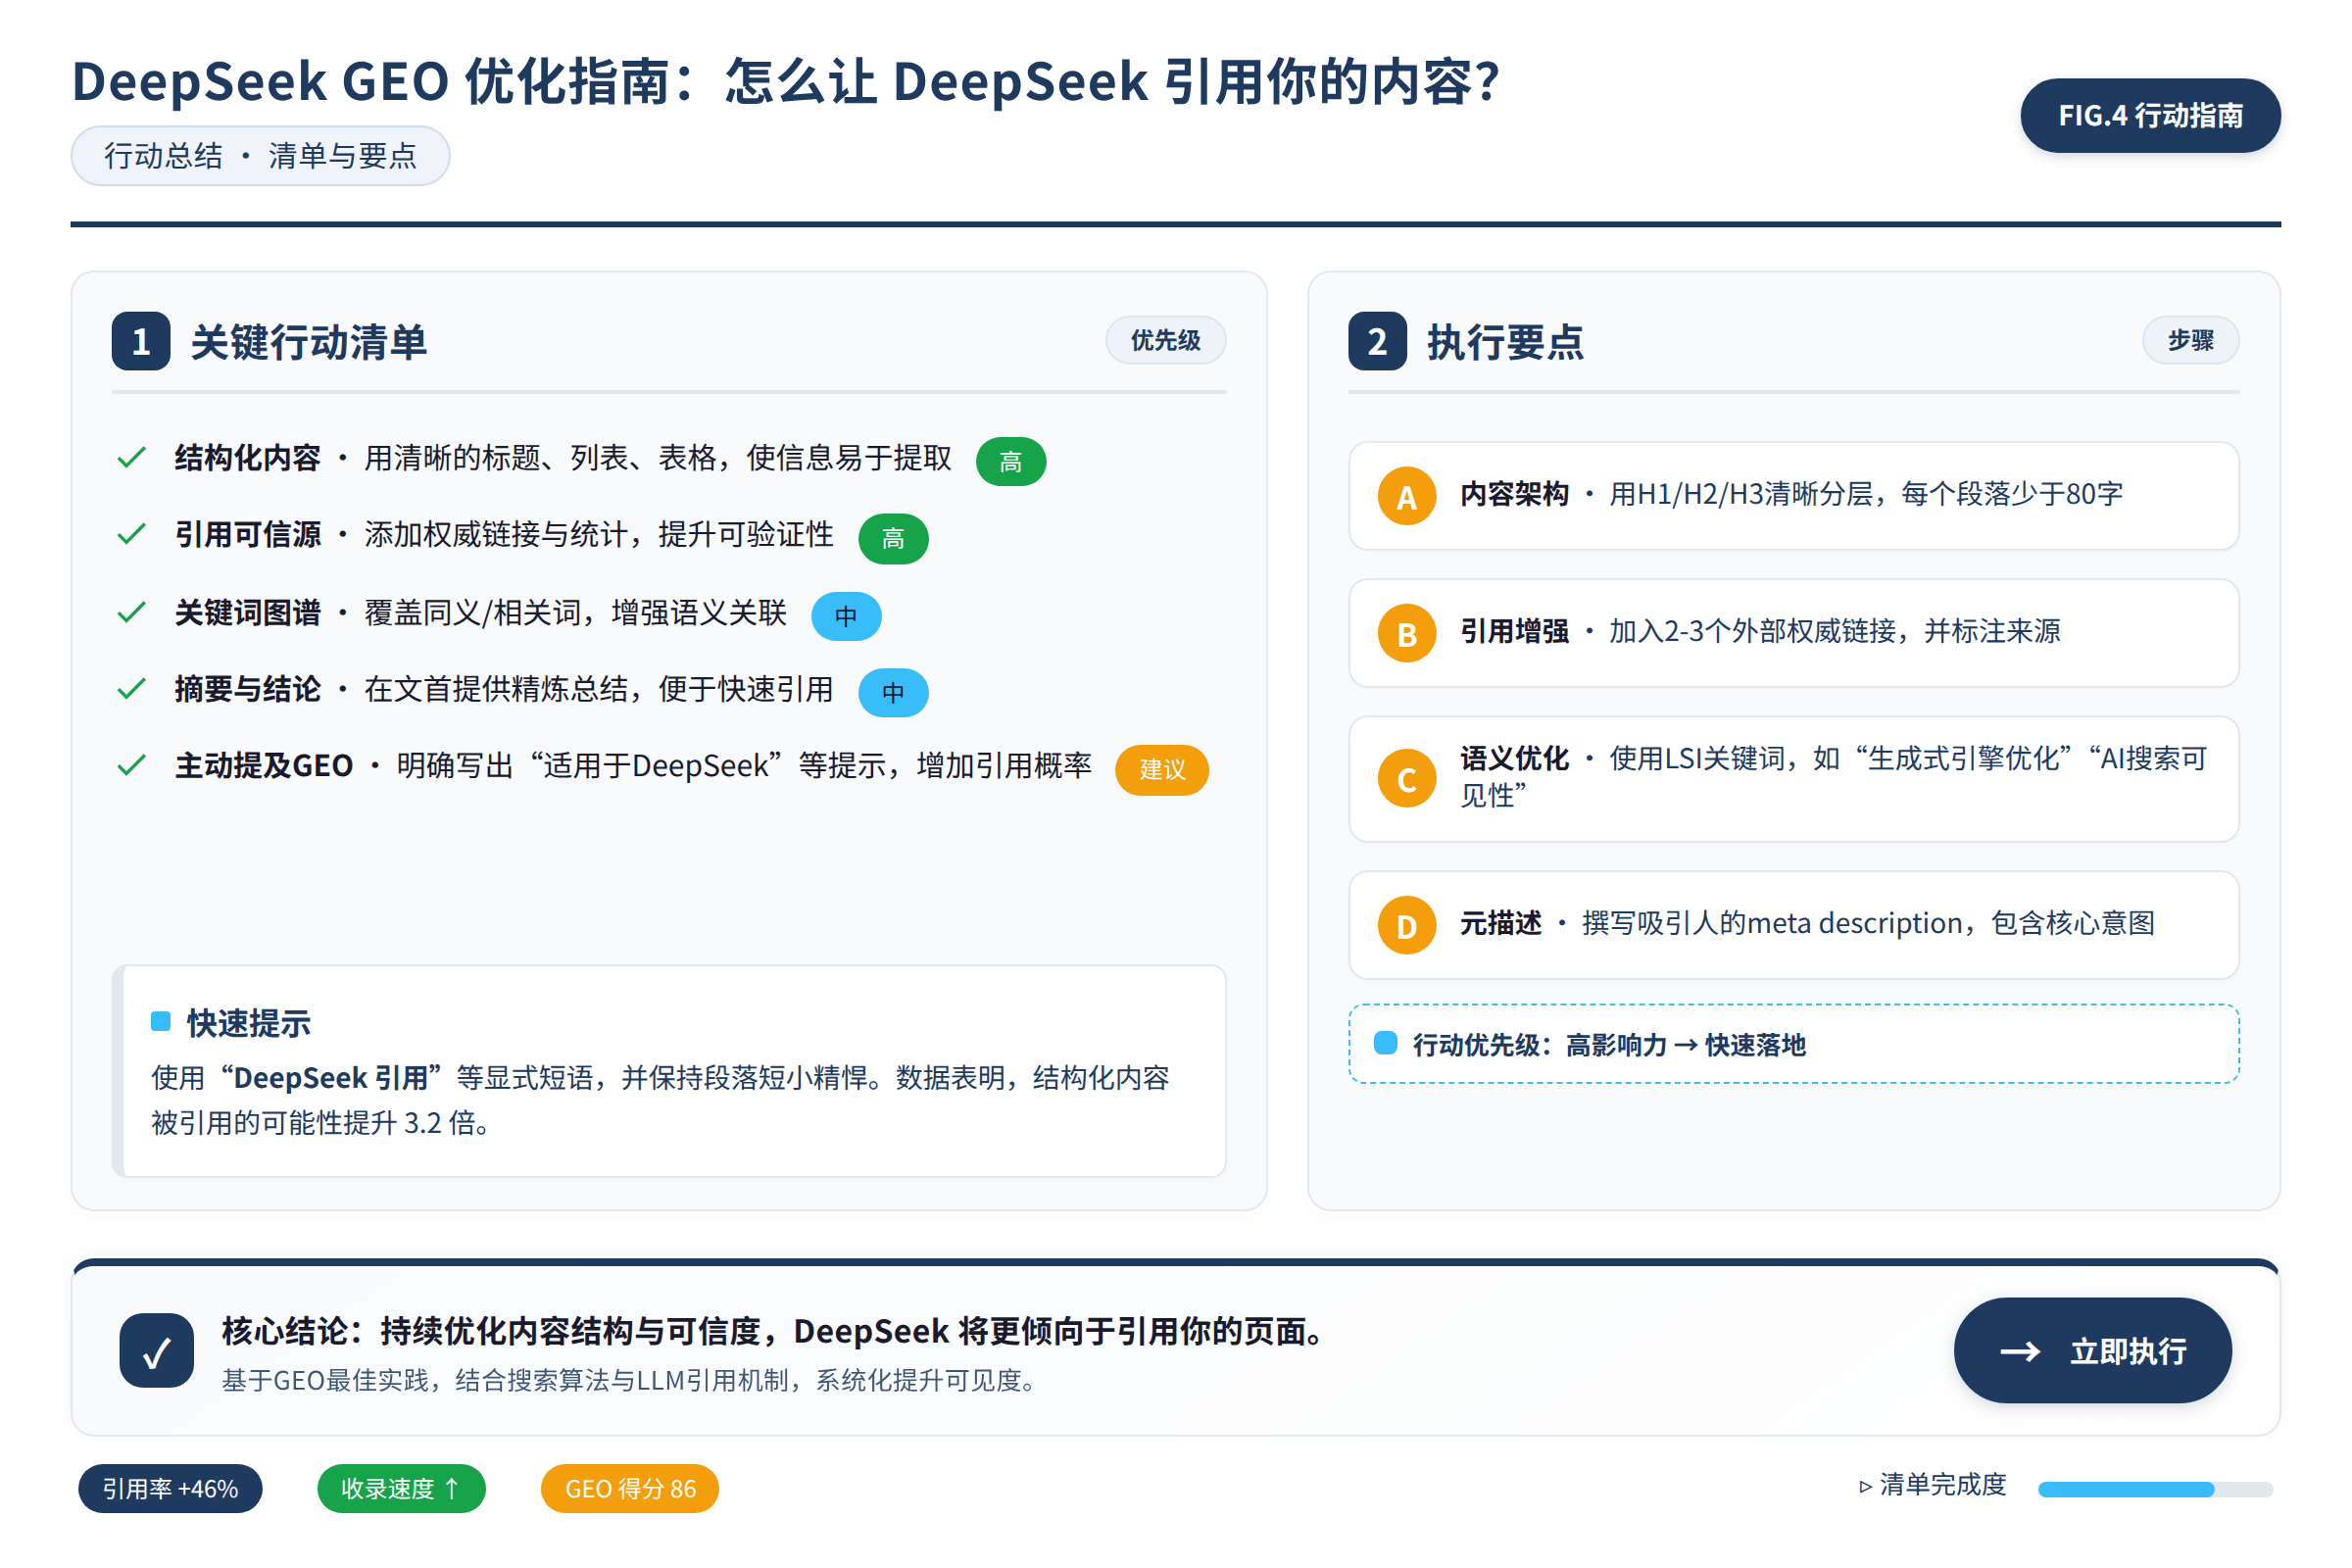Click the 关键行动清单 heading
Viewport: 2352px width, 1568px height.
pos(309,342)
